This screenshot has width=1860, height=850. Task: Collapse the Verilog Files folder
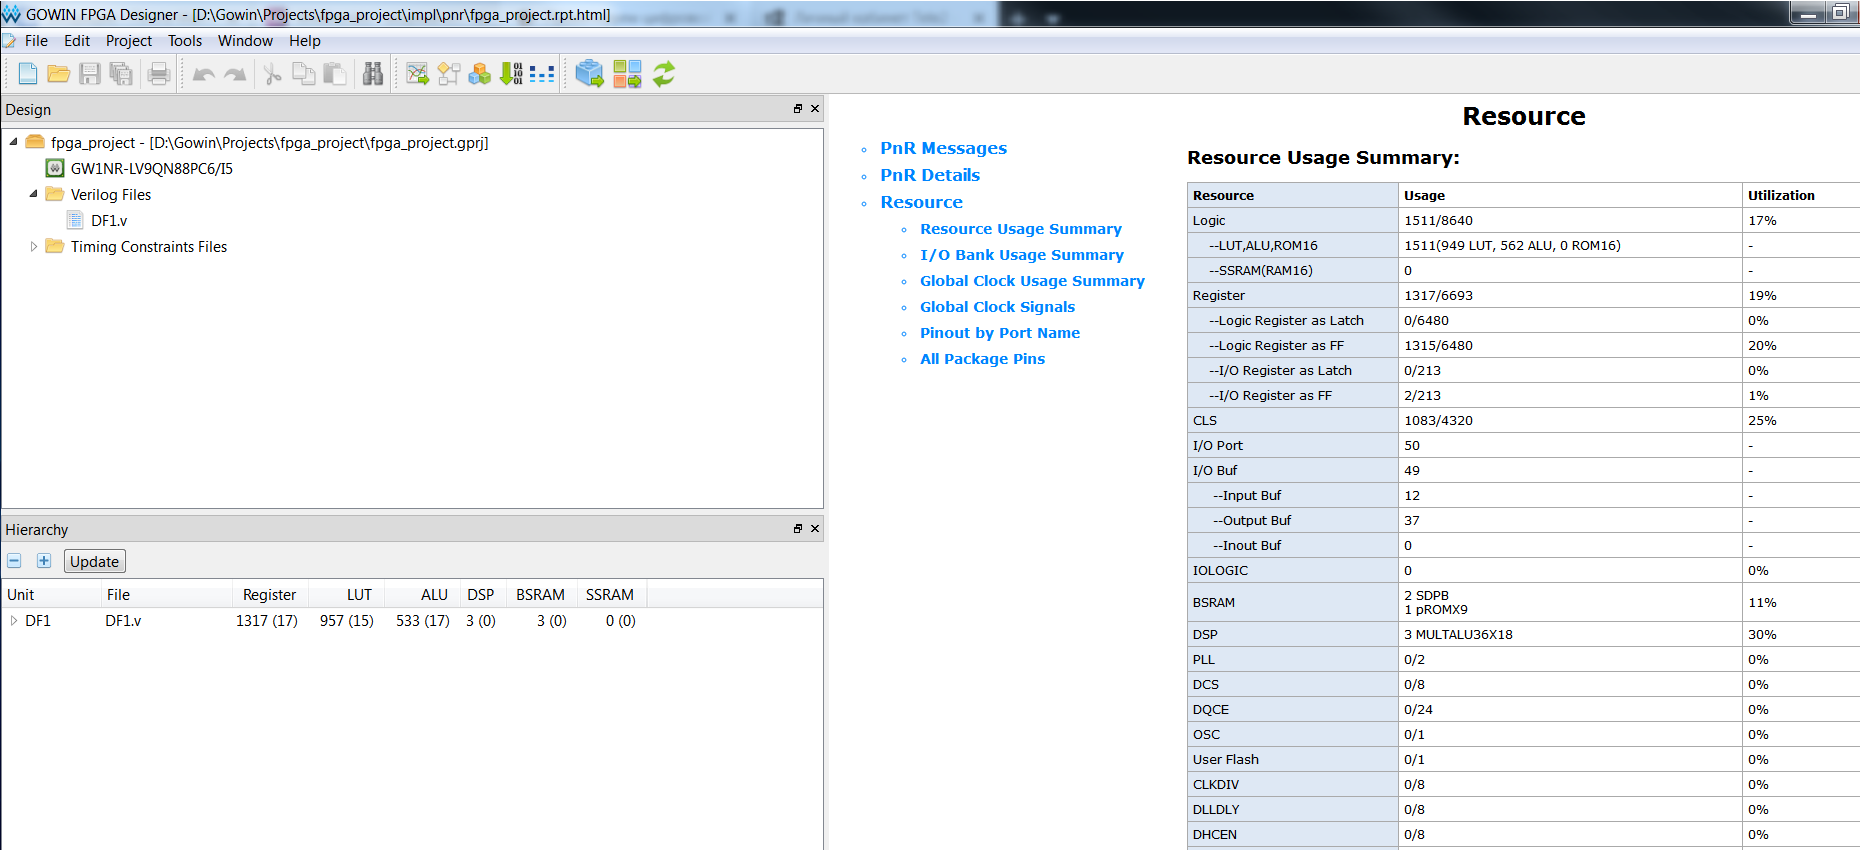[33, 194]
